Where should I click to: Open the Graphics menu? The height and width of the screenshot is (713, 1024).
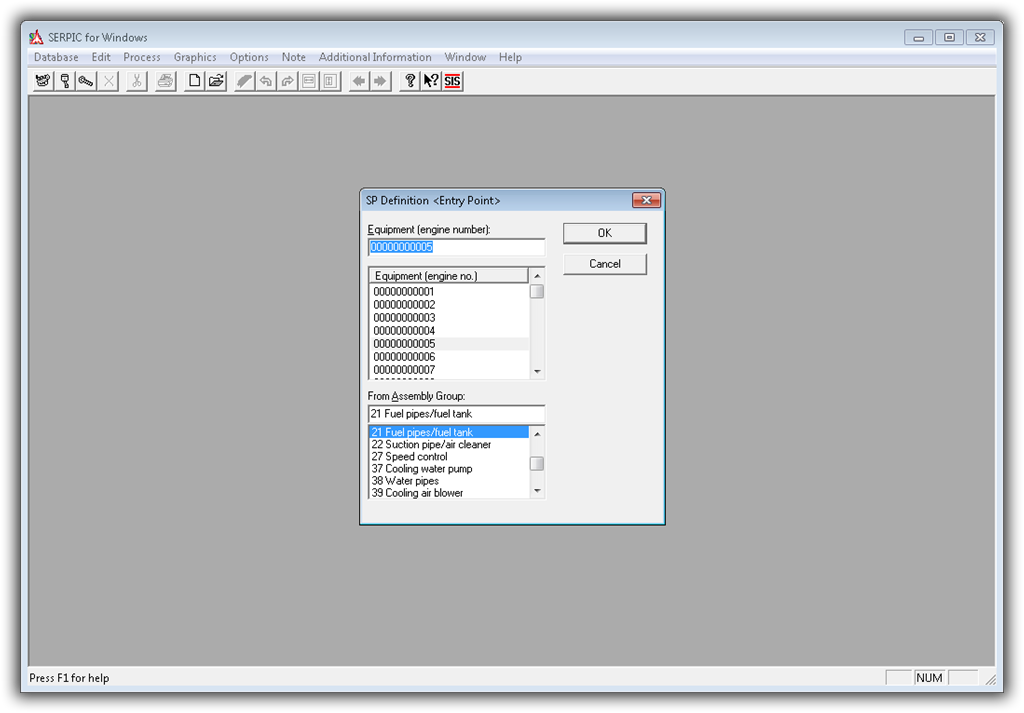coord(195,57)
